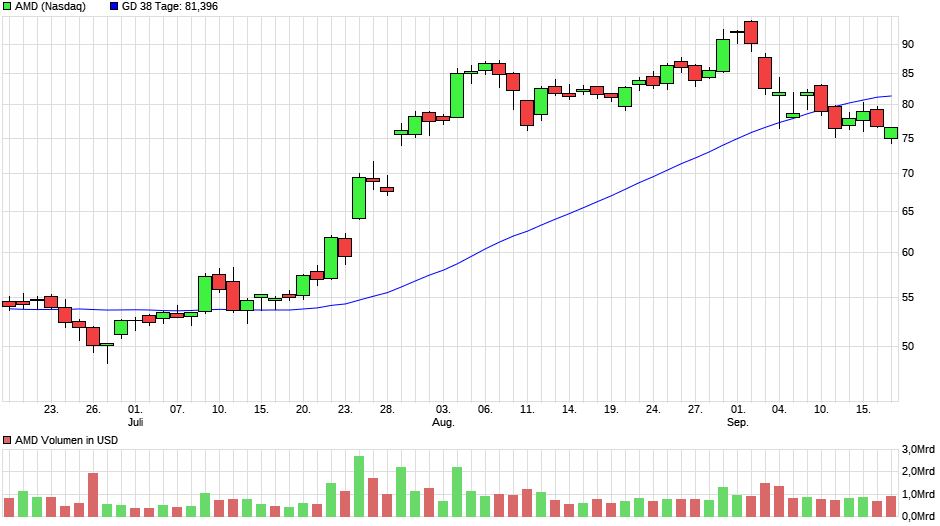
Task: Click the 60 price axis label
Action: point(908,253)
